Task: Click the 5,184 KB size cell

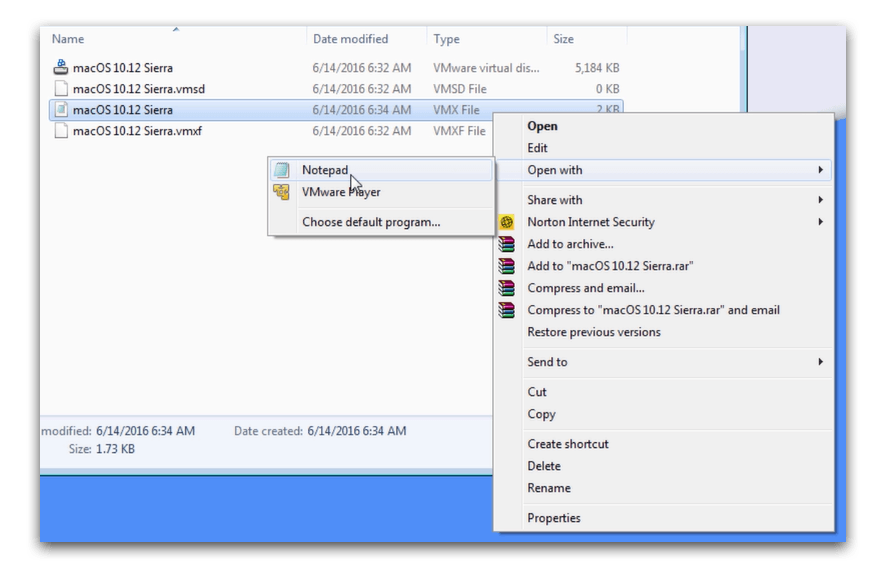Action: click(597, 68)
